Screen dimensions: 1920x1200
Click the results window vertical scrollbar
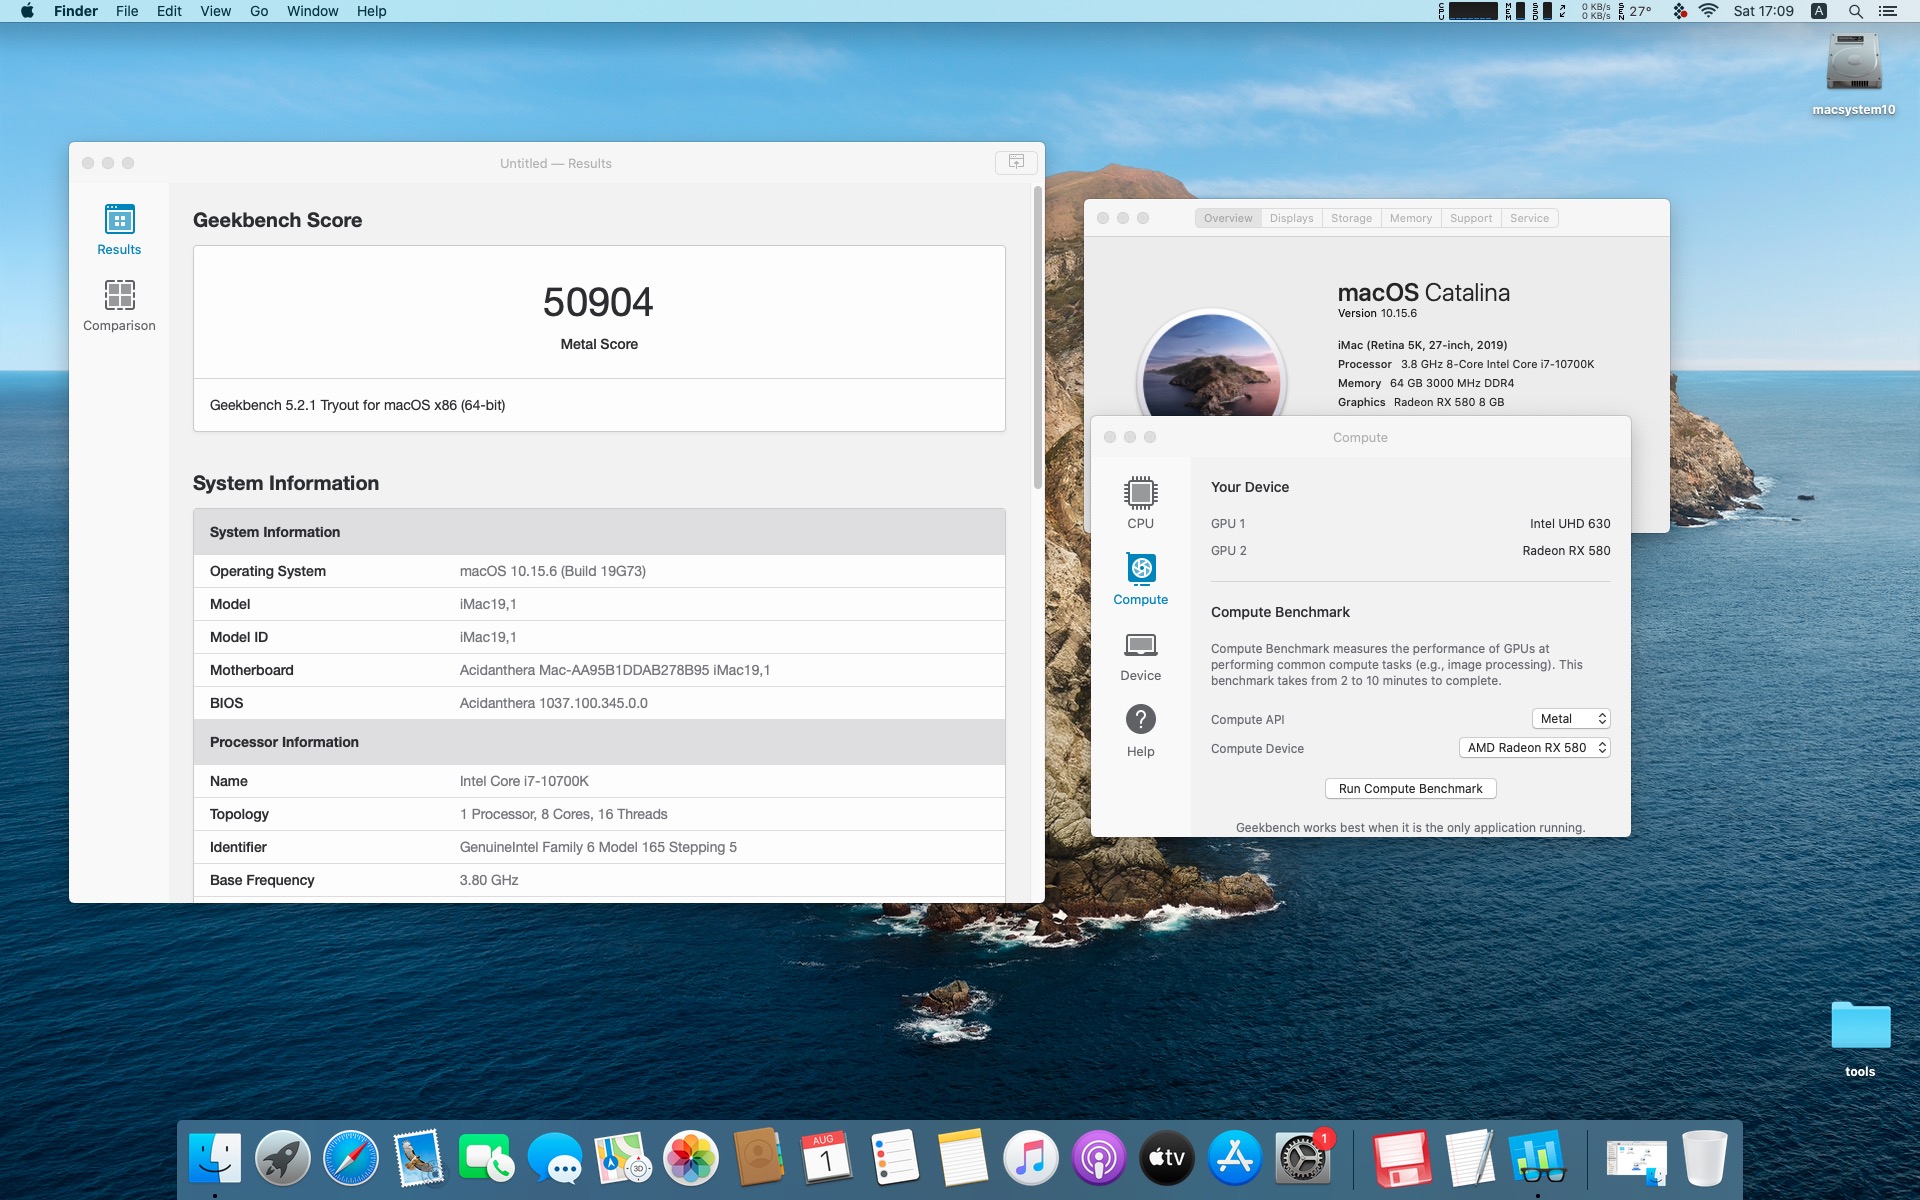(1038, 340)
